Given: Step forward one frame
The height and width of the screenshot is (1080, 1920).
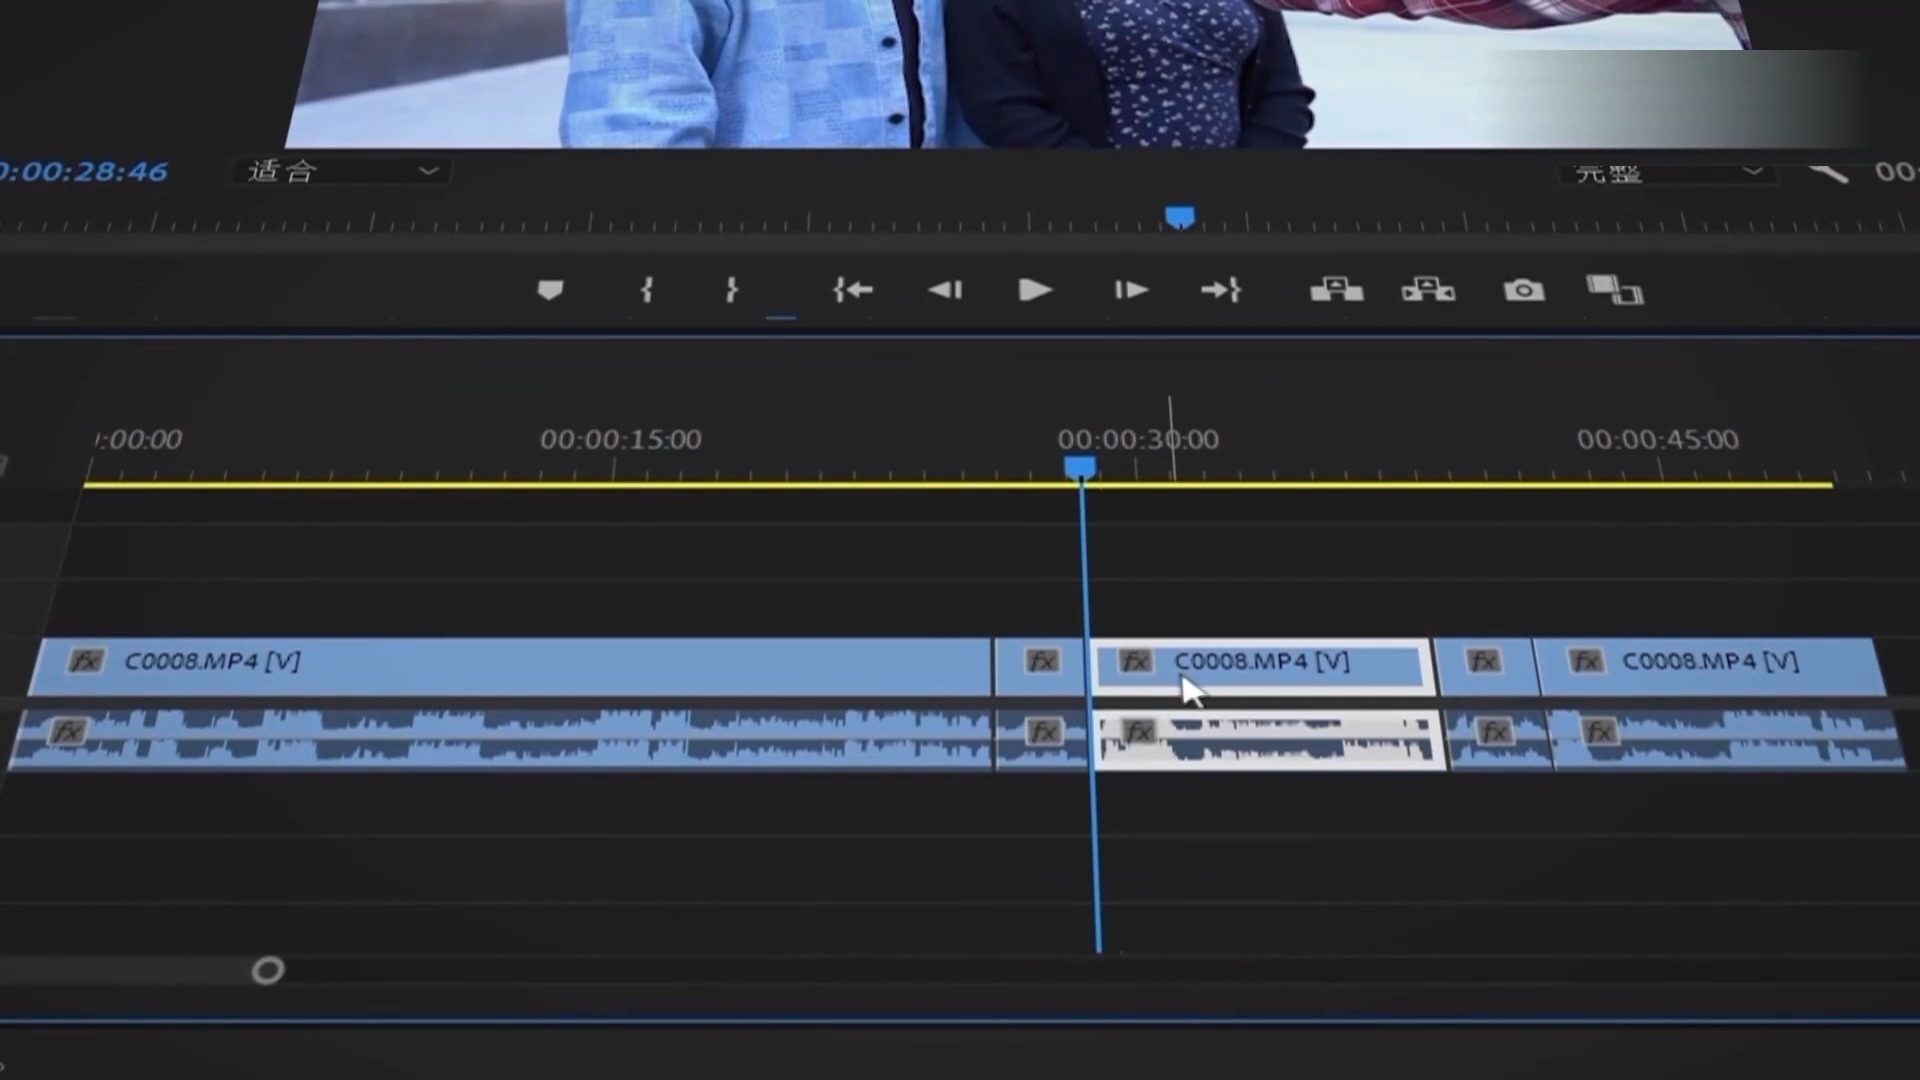Looking at the screenshot, I should 1131,290.
